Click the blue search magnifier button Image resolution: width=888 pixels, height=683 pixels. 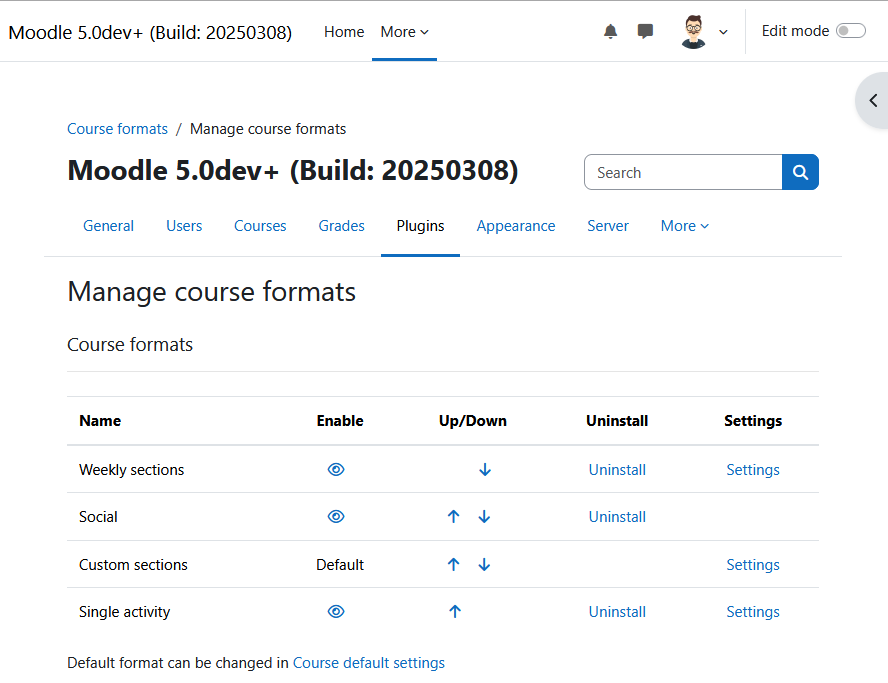coord(800,172)
